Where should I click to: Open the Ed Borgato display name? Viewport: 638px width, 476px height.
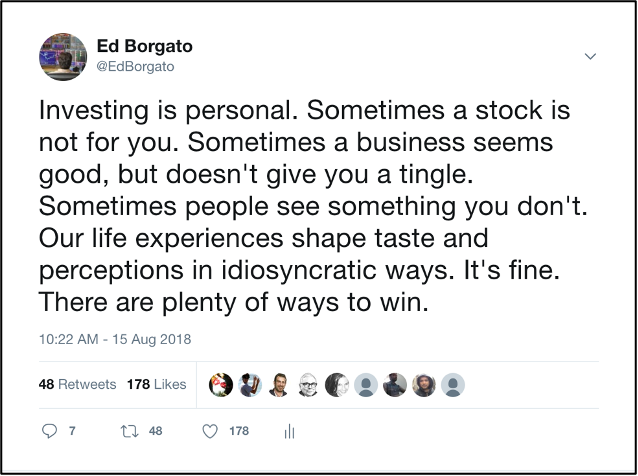[x=144, y=46]
